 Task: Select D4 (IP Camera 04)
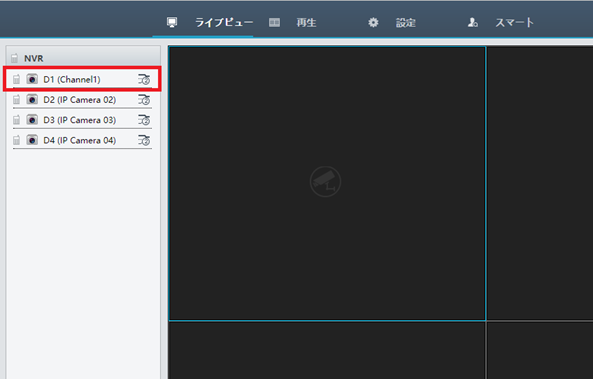(79, 140)
